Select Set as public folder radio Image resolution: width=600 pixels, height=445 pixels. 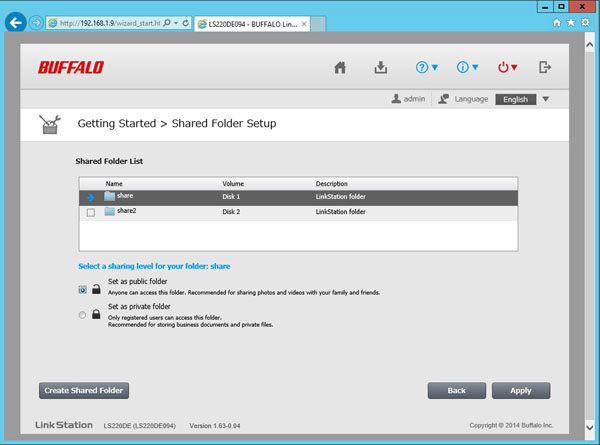click(82, 290)
